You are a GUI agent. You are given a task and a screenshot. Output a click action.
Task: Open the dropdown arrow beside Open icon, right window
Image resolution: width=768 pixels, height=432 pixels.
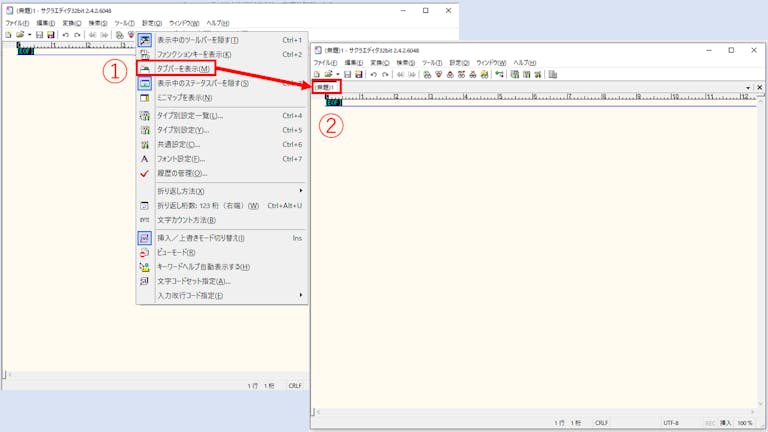[337, 74]
